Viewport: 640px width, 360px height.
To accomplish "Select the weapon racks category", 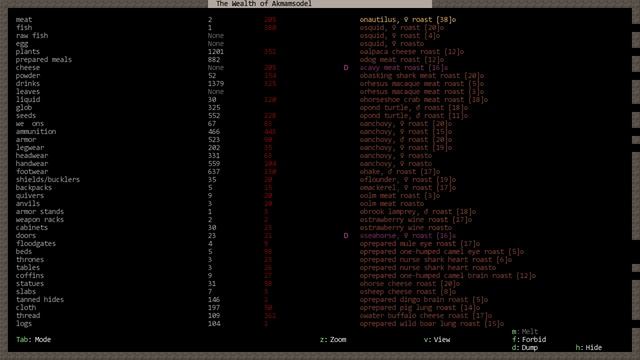I will (x=40, y=220).
